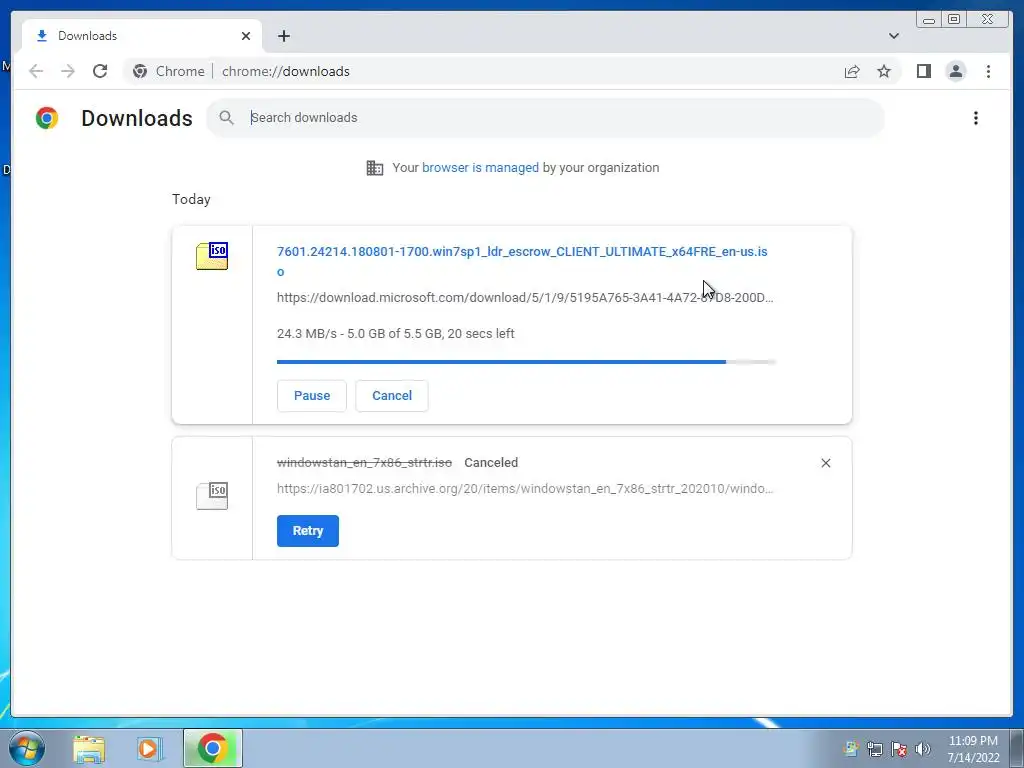
Task: Bookmark this tab with the star icon
Action: click(884, 71)
